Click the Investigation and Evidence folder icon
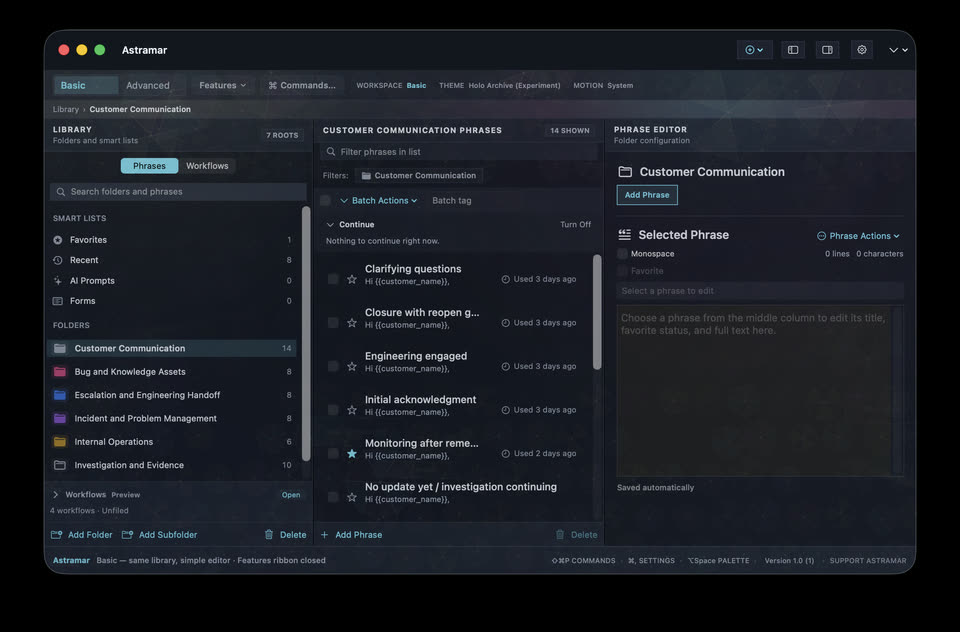Screen dimensions: 960x632 point(60,465)
